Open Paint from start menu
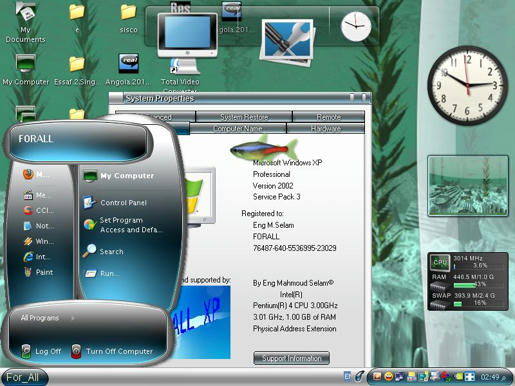 (x=38, y=272)
